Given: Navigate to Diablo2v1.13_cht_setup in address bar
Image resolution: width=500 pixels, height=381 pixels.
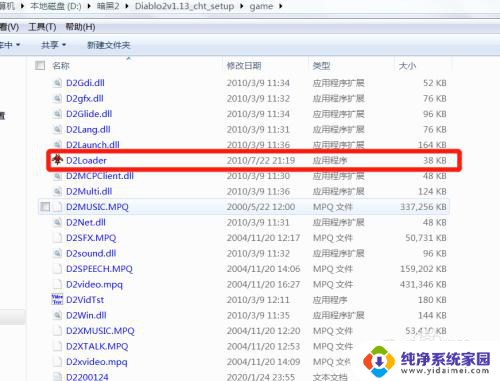Looking at the screenshot, I should (x=184, y=6).
